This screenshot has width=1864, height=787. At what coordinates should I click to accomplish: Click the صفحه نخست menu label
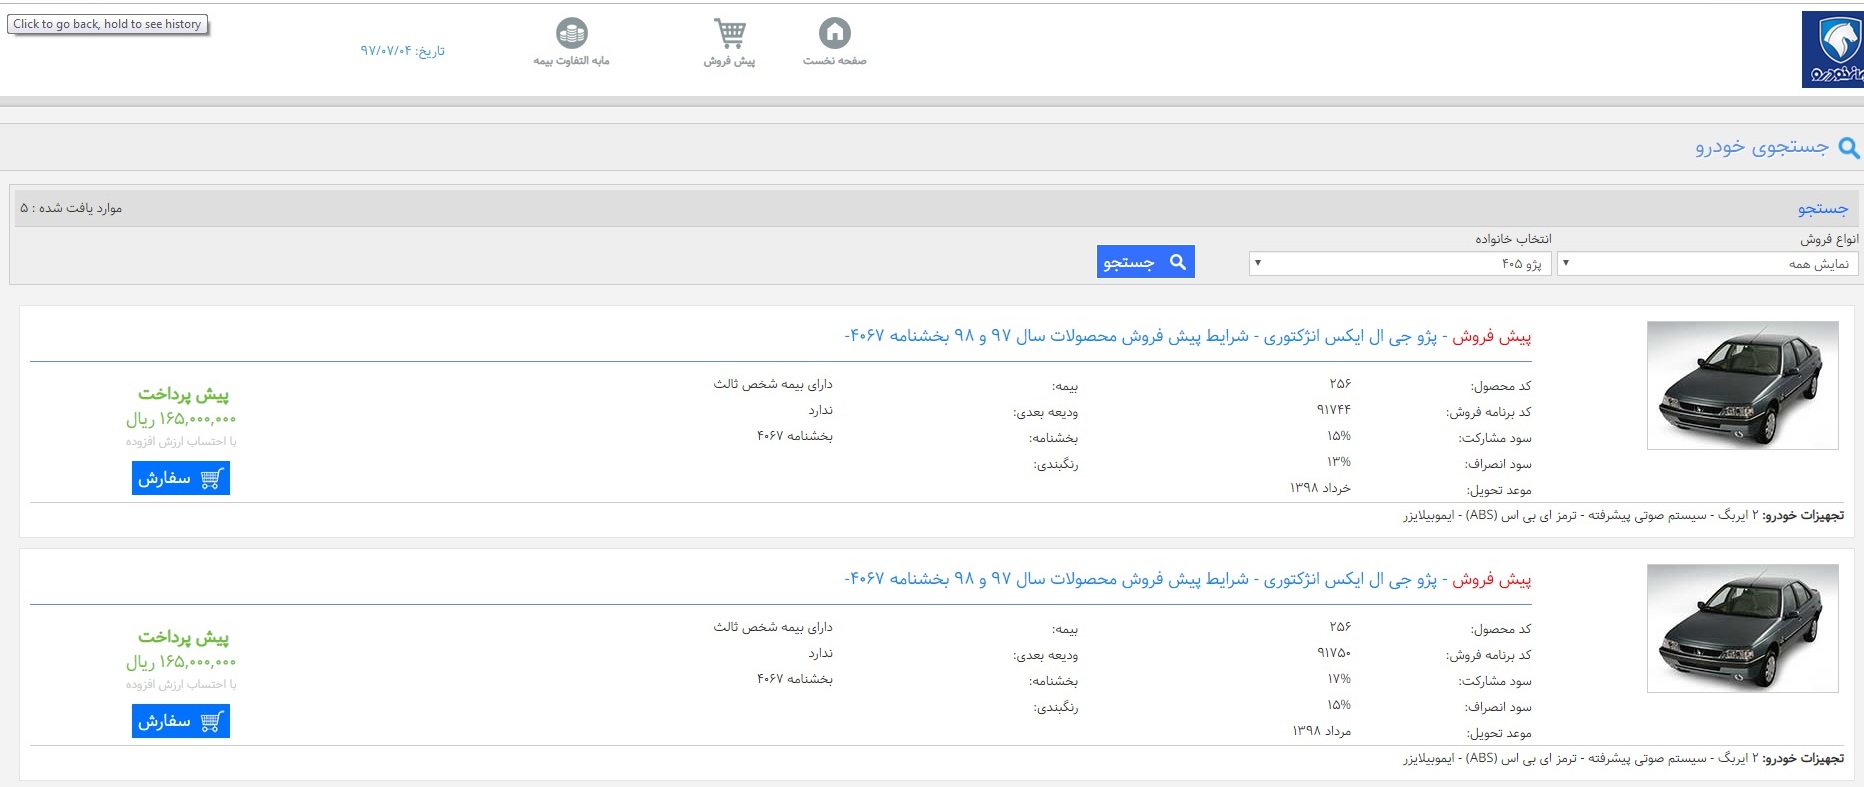coord(834,61)
